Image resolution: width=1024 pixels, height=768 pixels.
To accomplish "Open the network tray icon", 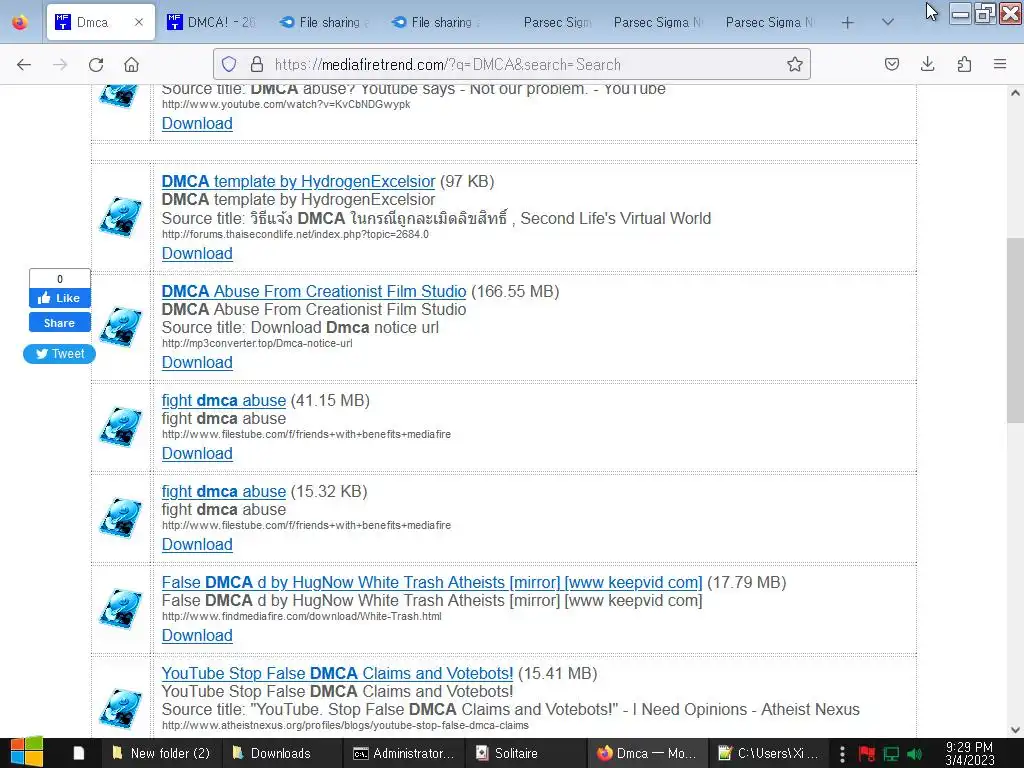I will coord(891,754).
